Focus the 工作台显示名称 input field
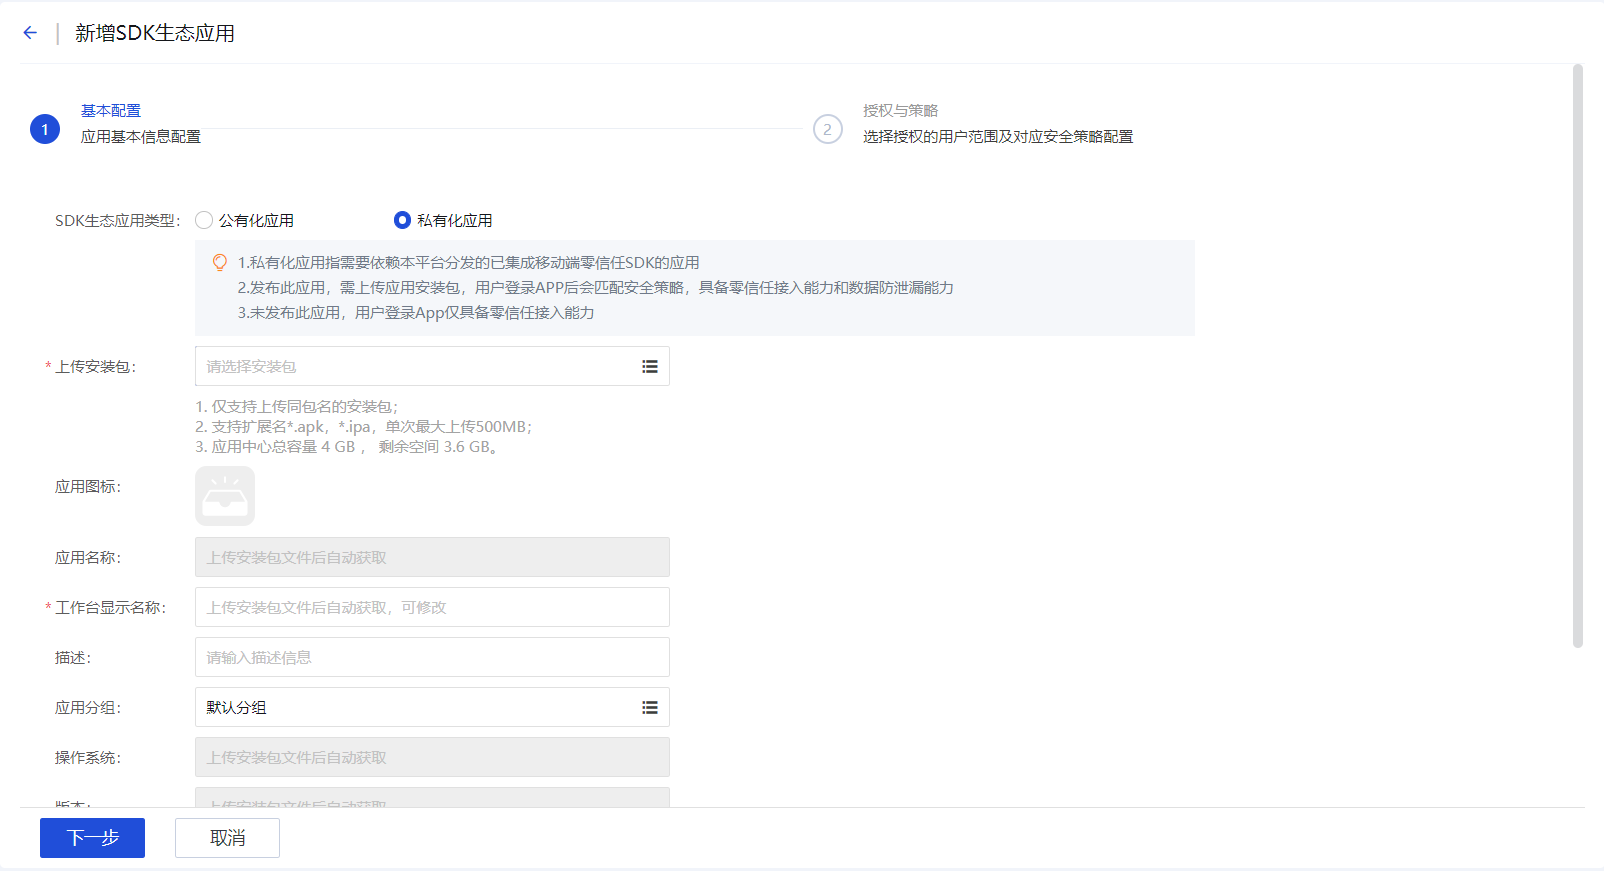The height and width of the screenshot is (871, 1604). 432,608
